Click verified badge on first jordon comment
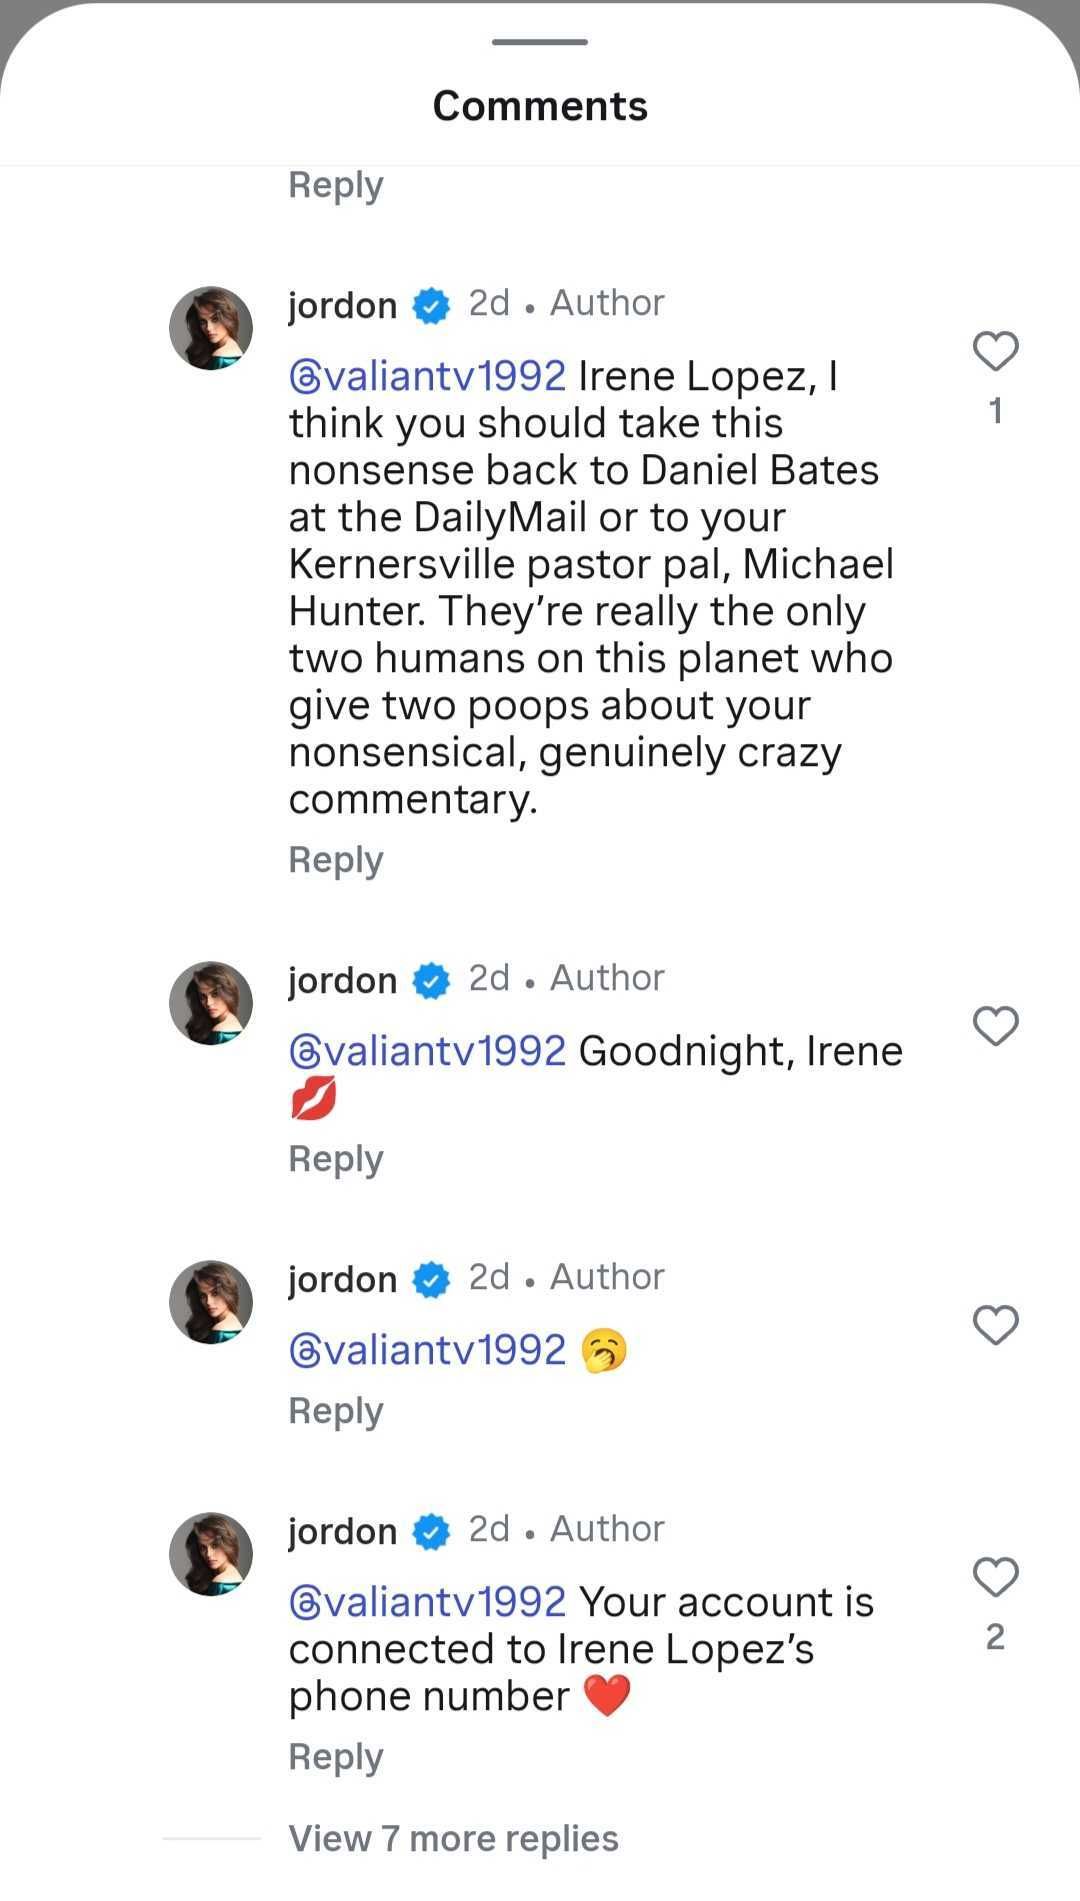 (431, 306)
